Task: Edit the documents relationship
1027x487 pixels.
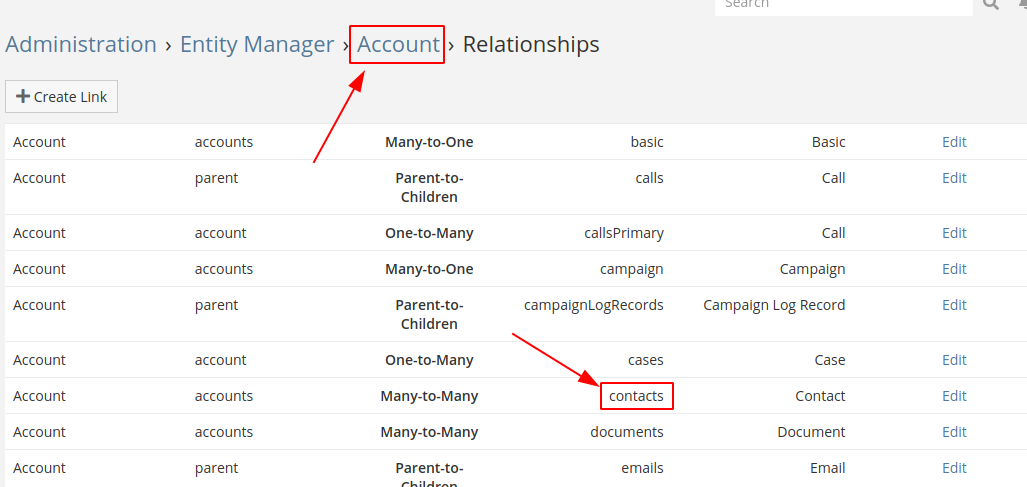Action: click(x=954, y=432)
